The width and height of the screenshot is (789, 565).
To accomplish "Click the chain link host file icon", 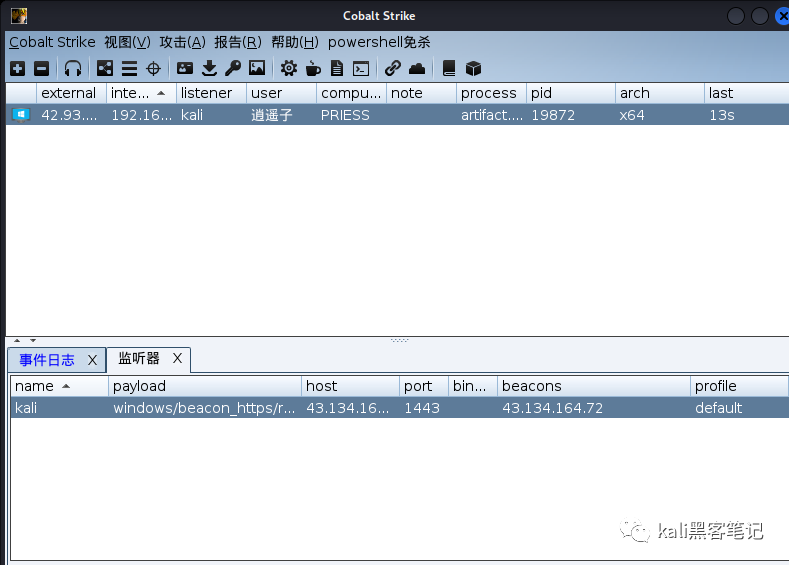I will click(392, 68).
